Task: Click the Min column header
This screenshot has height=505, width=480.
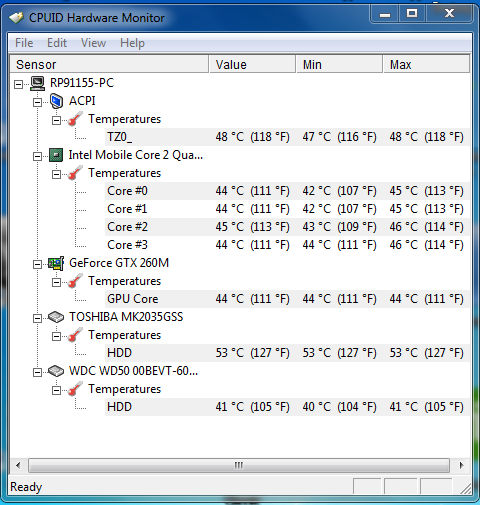Action: click(339, 64)
